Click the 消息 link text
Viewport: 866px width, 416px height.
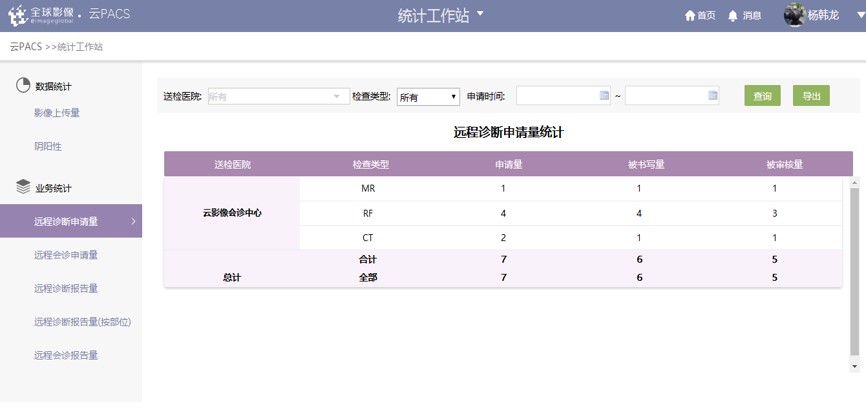tap(752, 16)
